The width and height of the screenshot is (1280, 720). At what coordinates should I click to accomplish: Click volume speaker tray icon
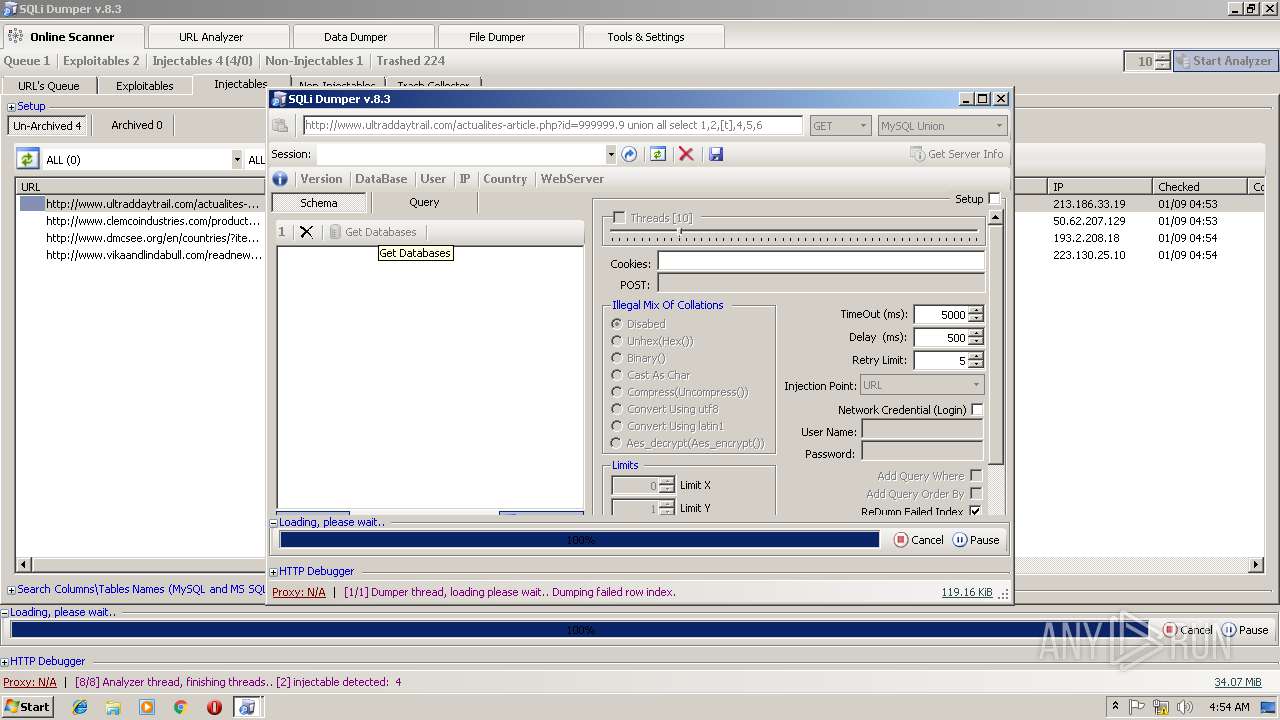[1185, 707]
